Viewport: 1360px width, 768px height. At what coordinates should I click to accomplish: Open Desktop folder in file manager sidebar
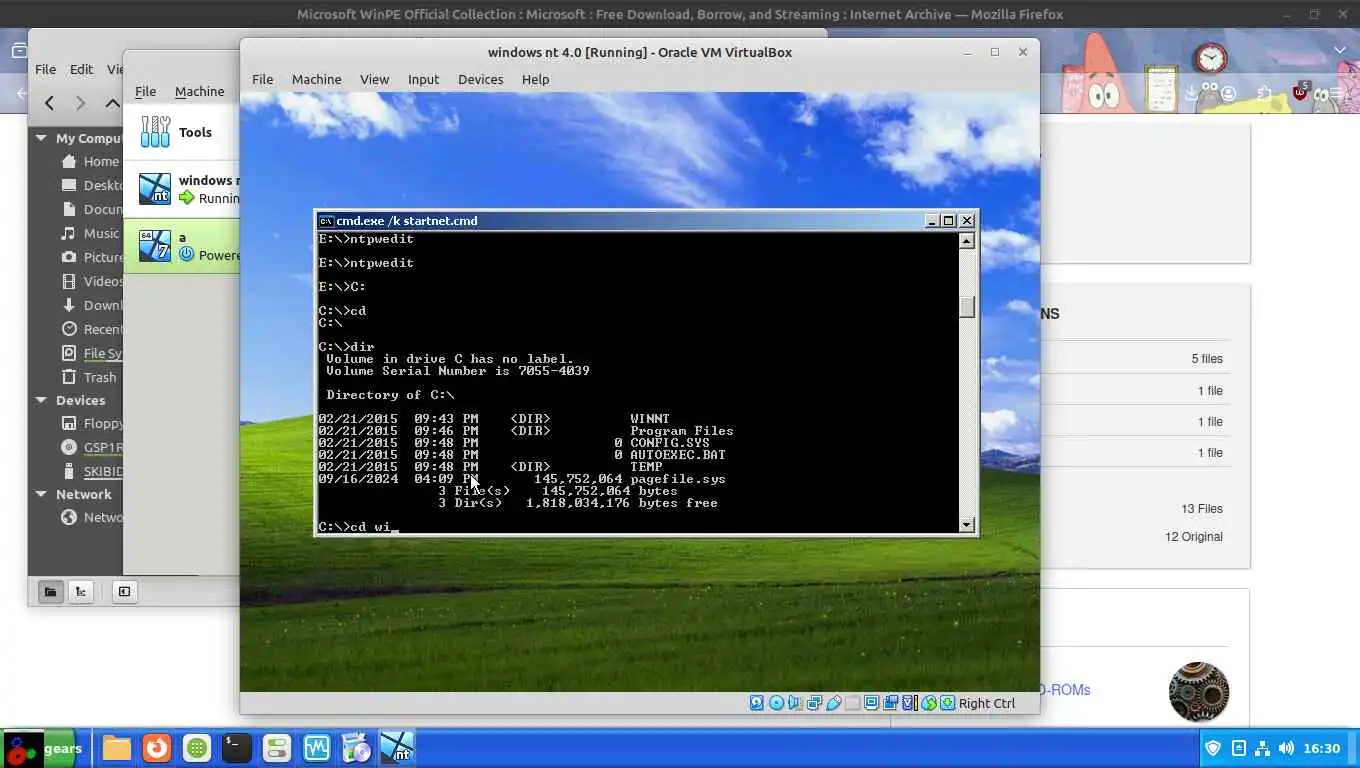click(90, 185)
